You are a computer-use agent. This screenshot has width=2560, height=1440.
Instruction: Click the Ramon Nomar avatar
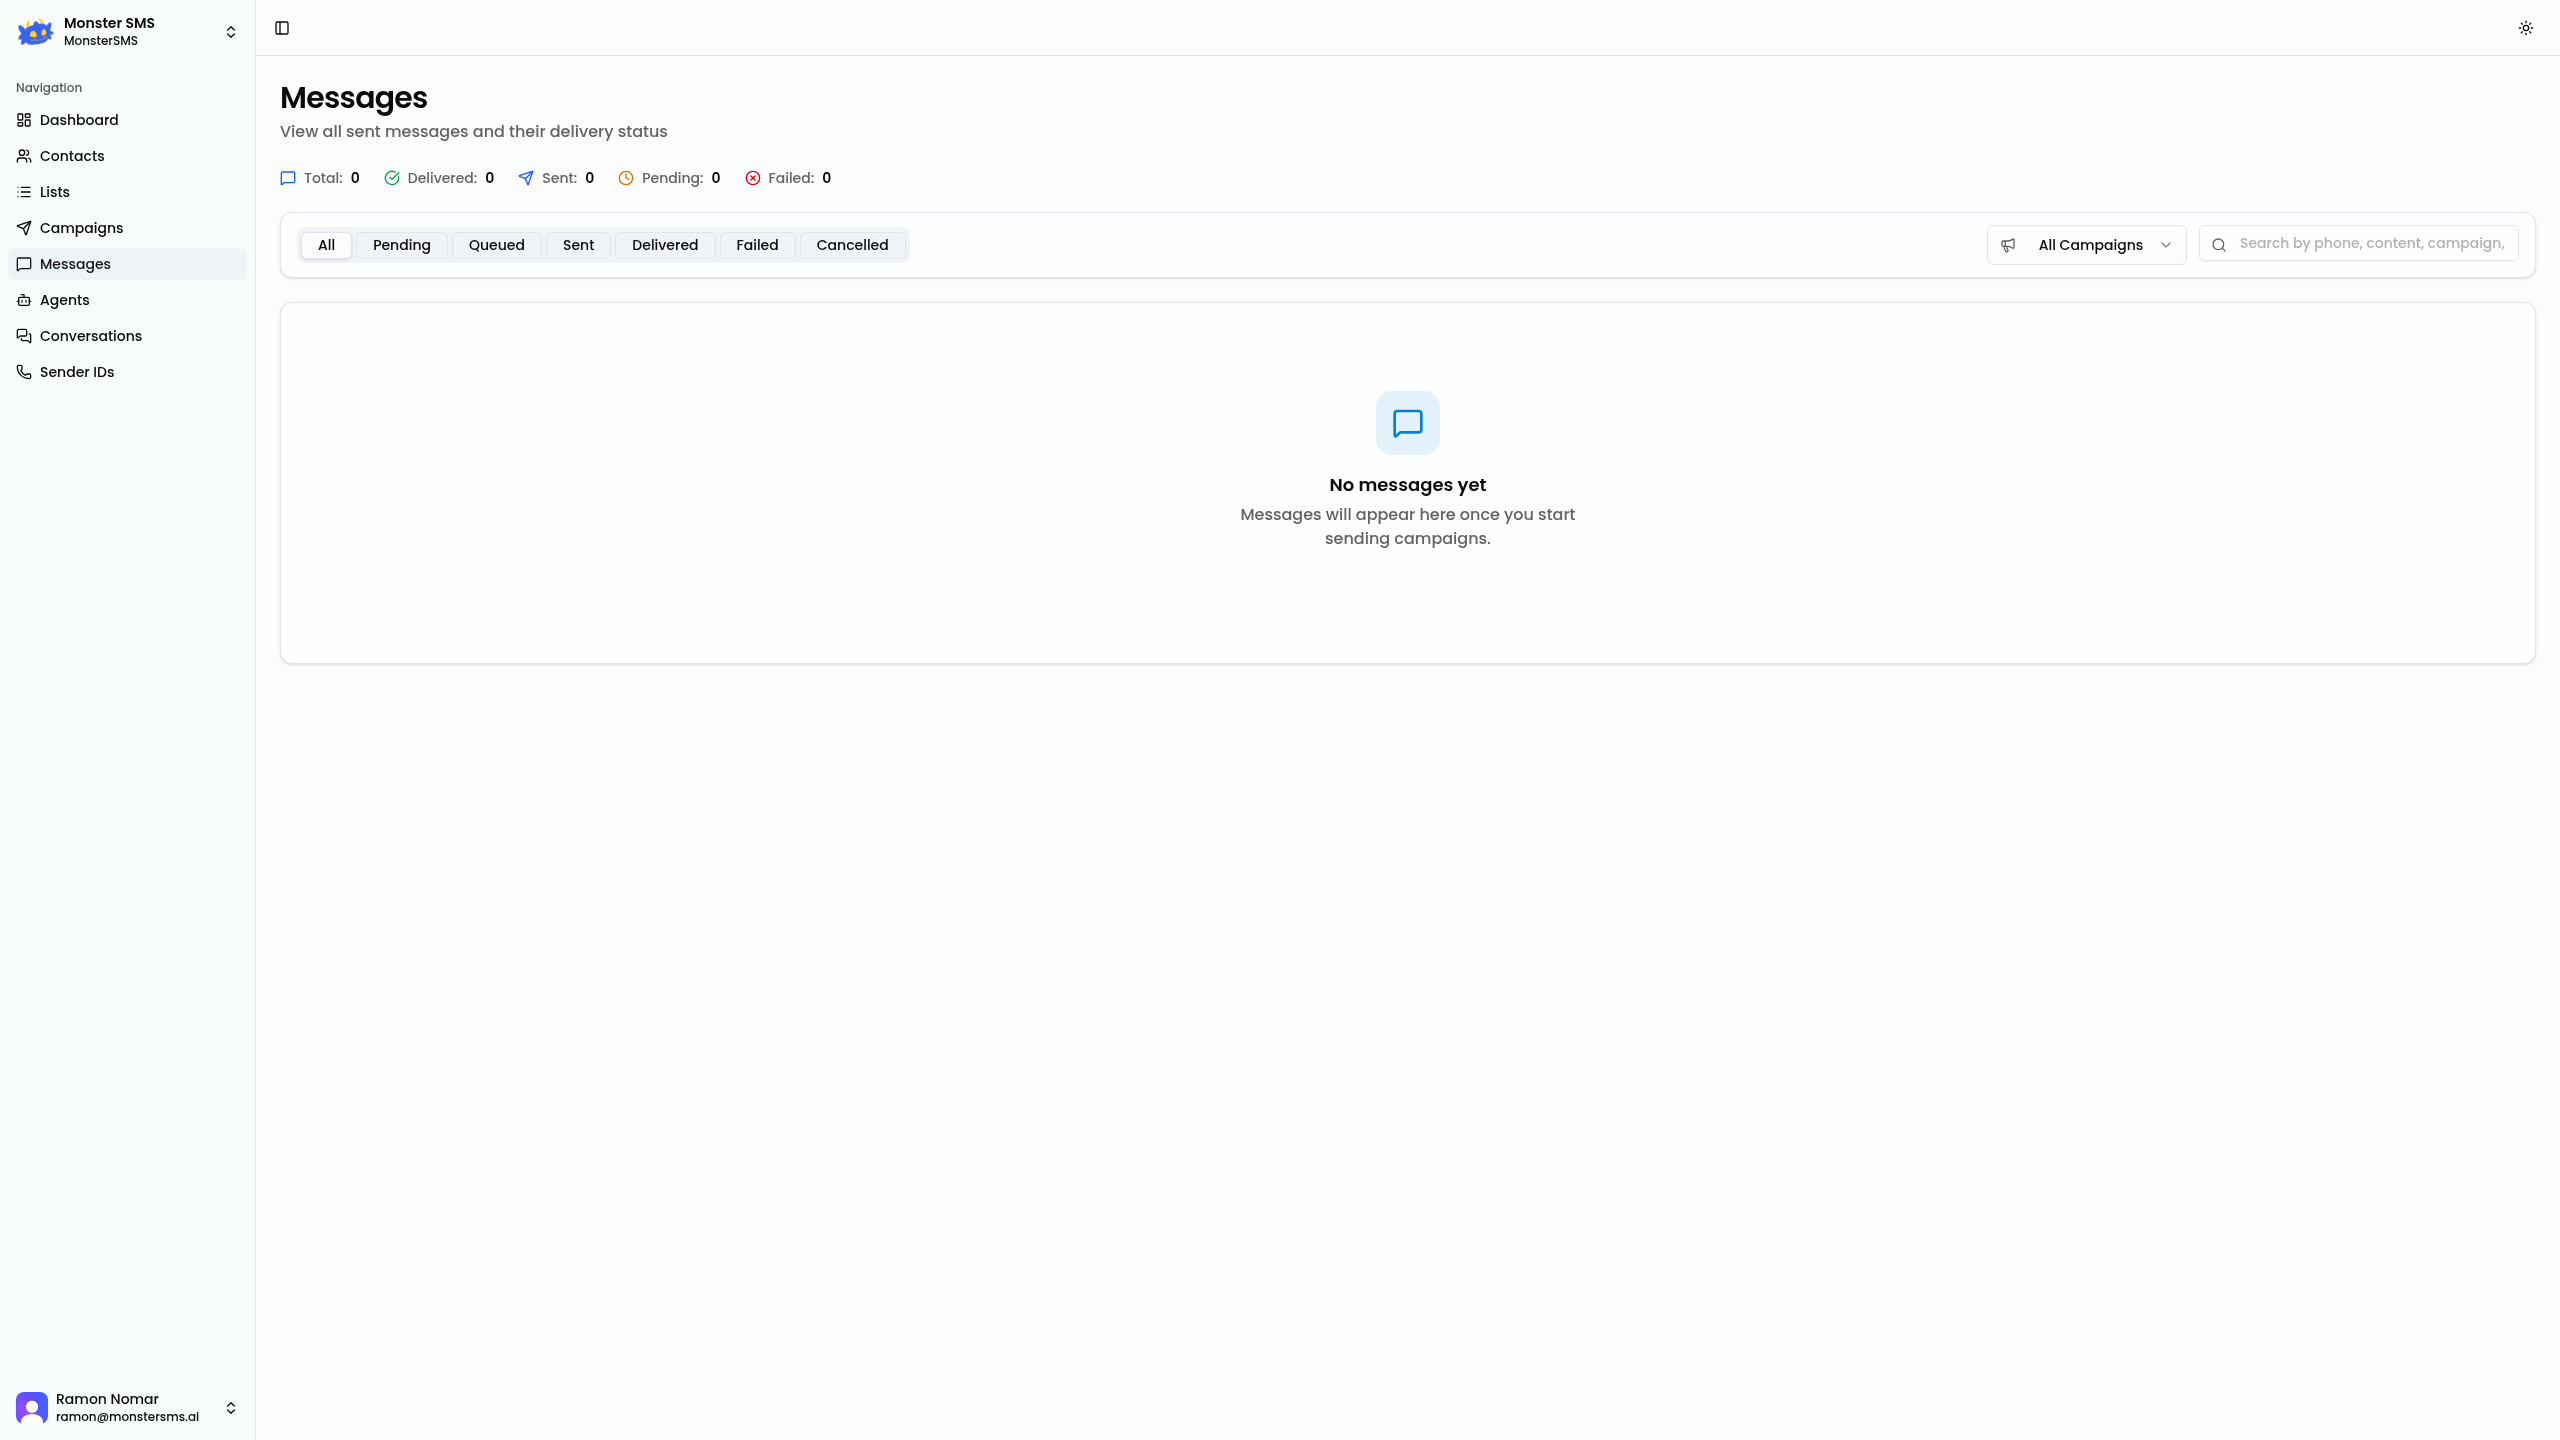click(32, 1408)
